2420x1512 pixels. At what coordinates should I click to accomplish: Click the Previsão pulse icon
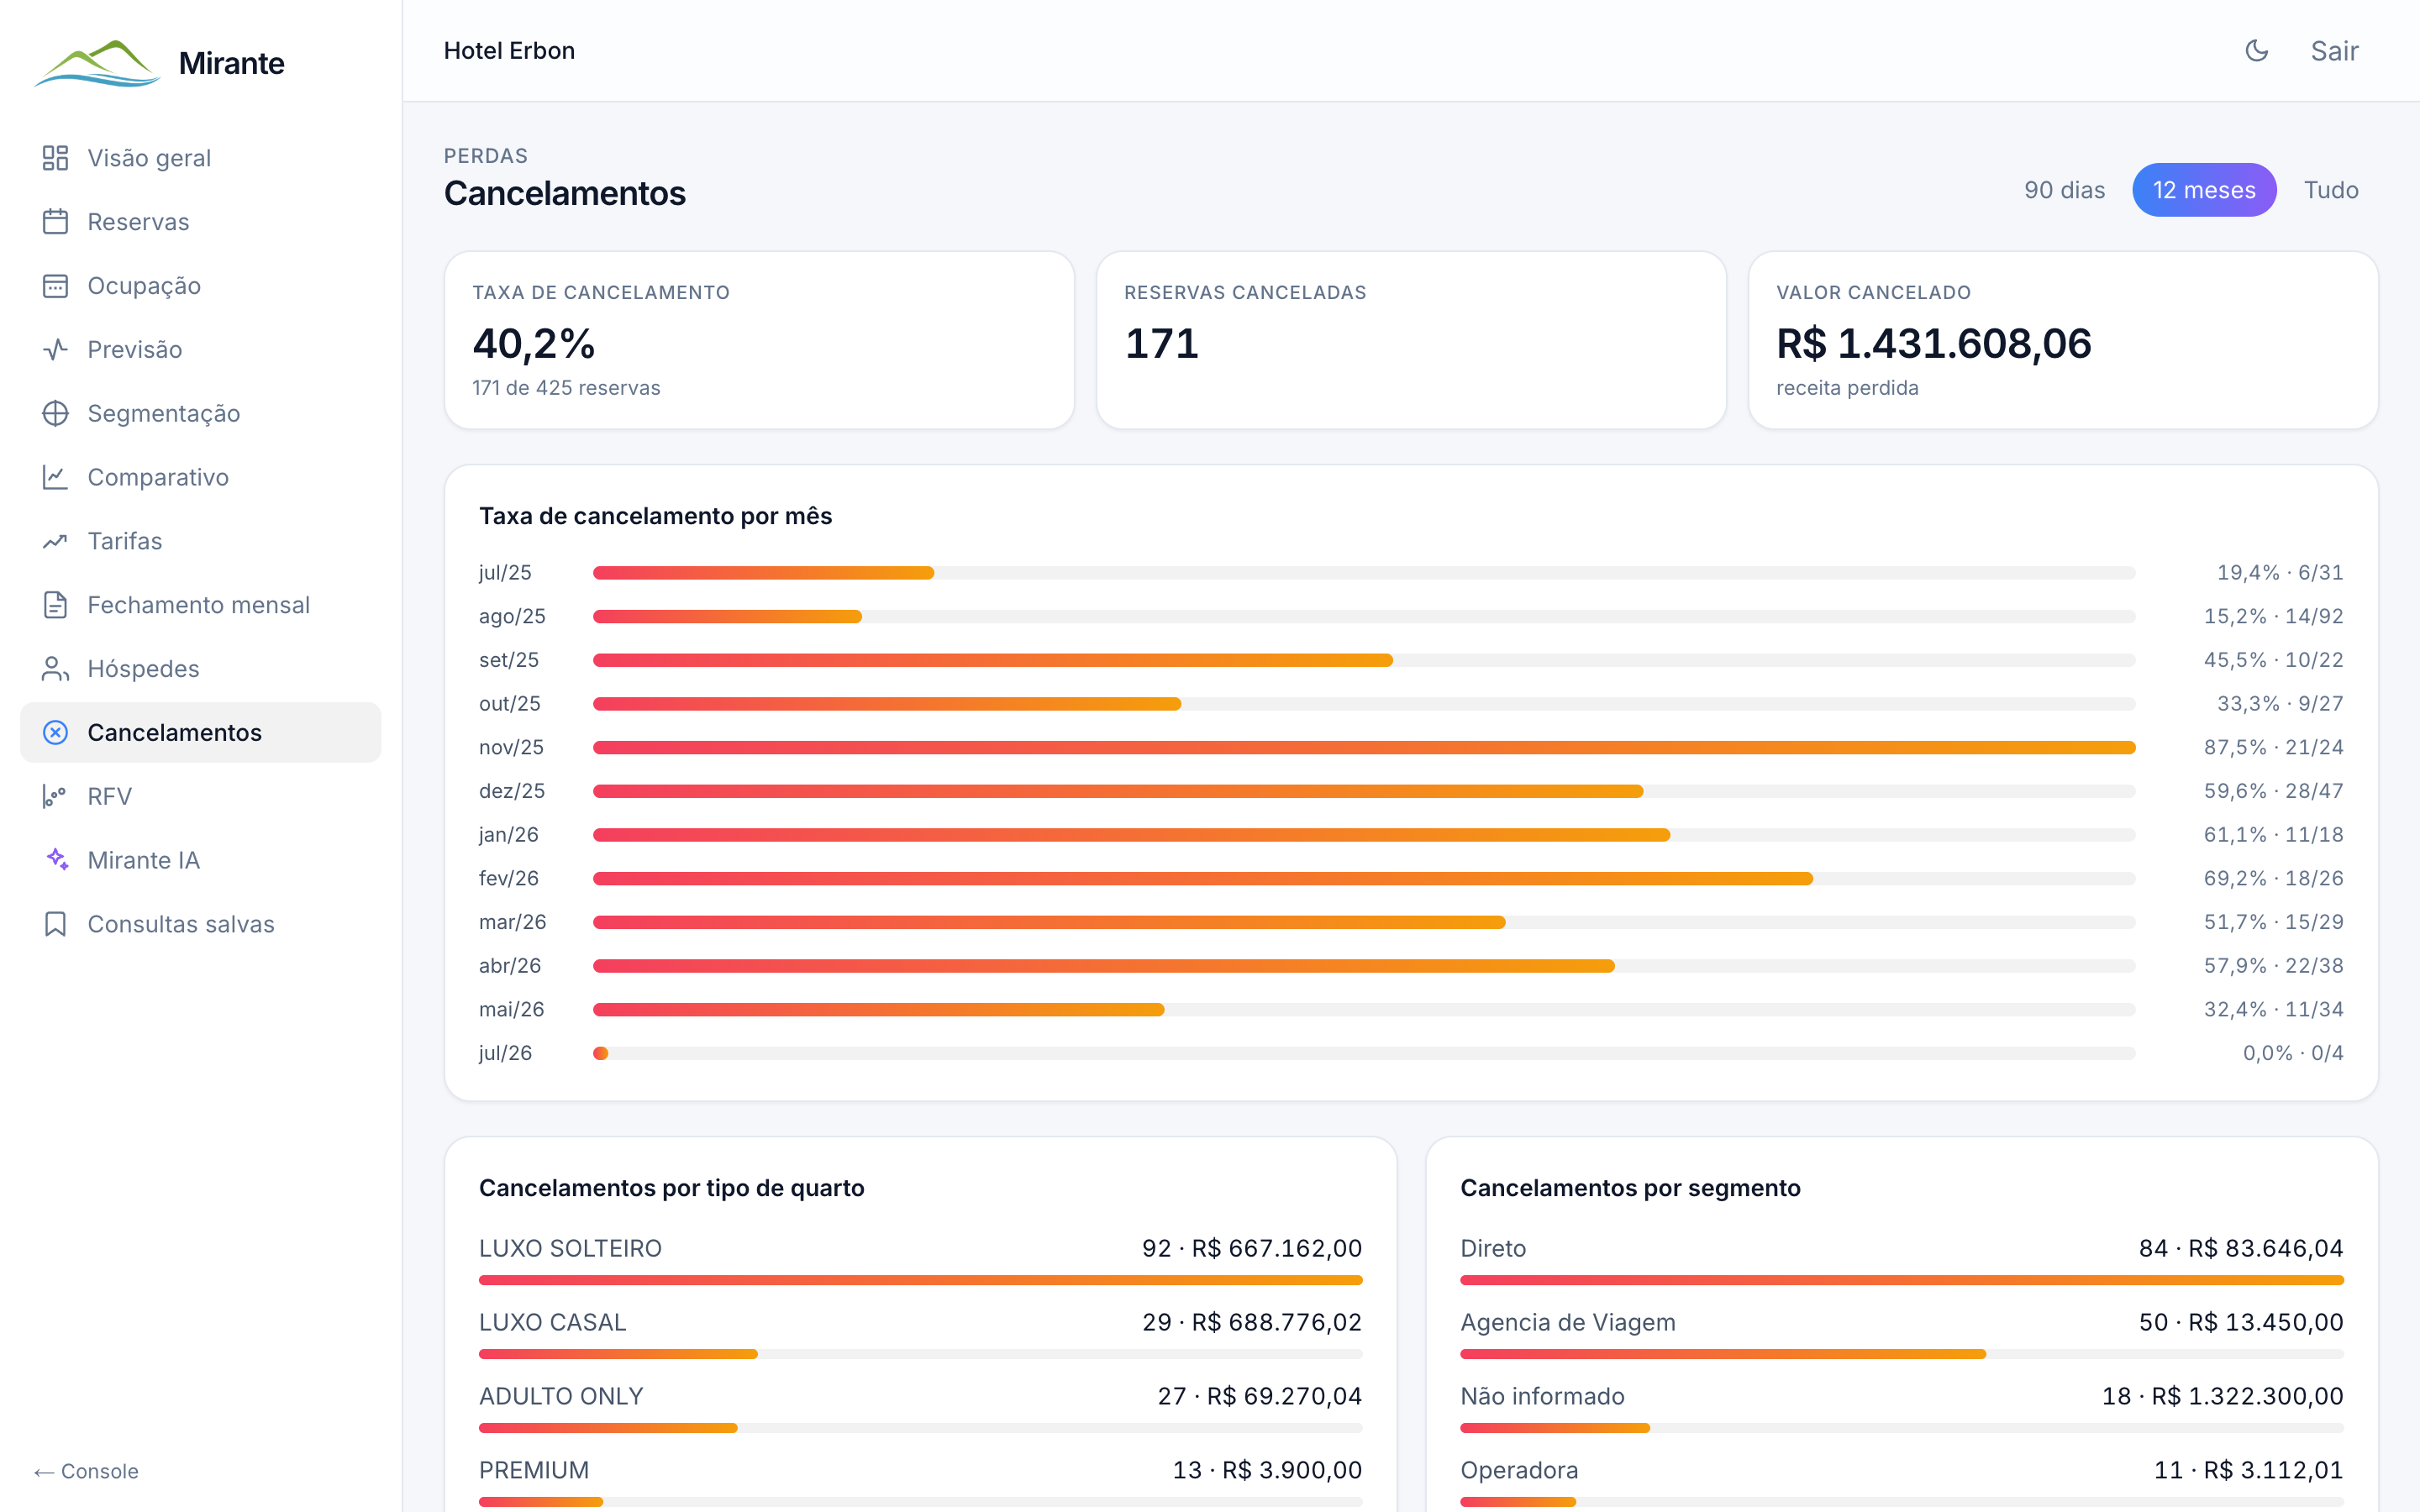point(55,349)
